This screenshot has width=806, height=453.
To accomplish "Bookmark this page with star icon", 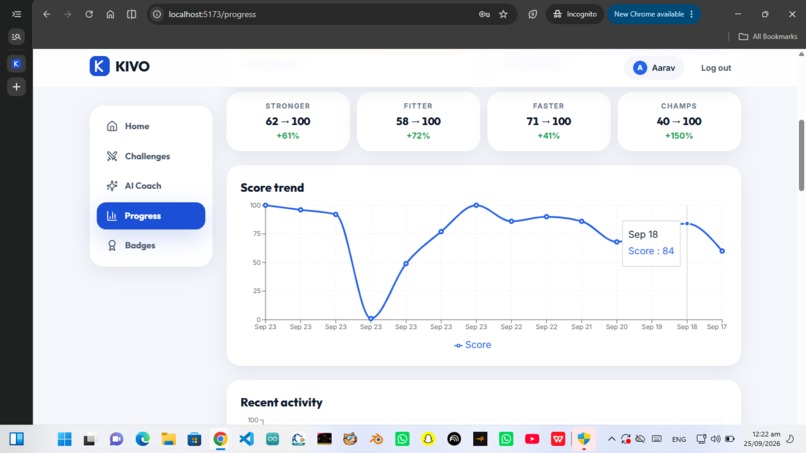I will pyautogui.click(x=503, y=14).
